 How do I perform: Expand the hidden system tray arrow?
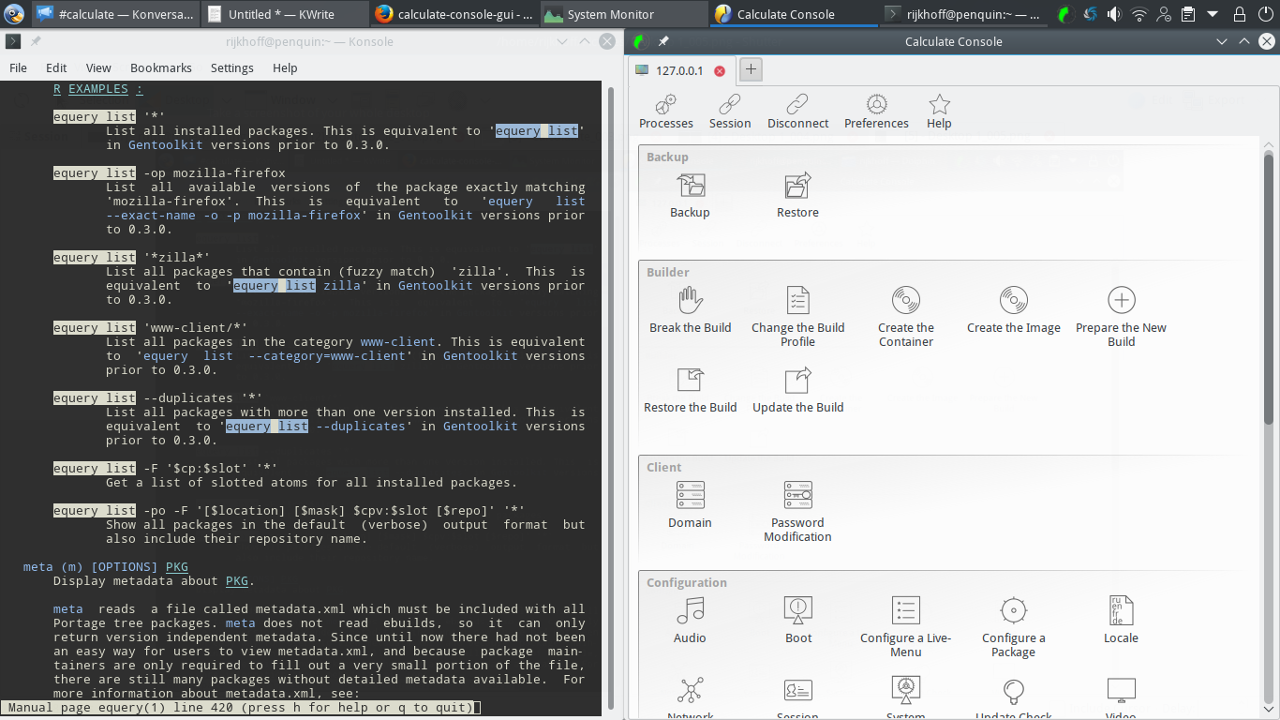[1212, 14]
